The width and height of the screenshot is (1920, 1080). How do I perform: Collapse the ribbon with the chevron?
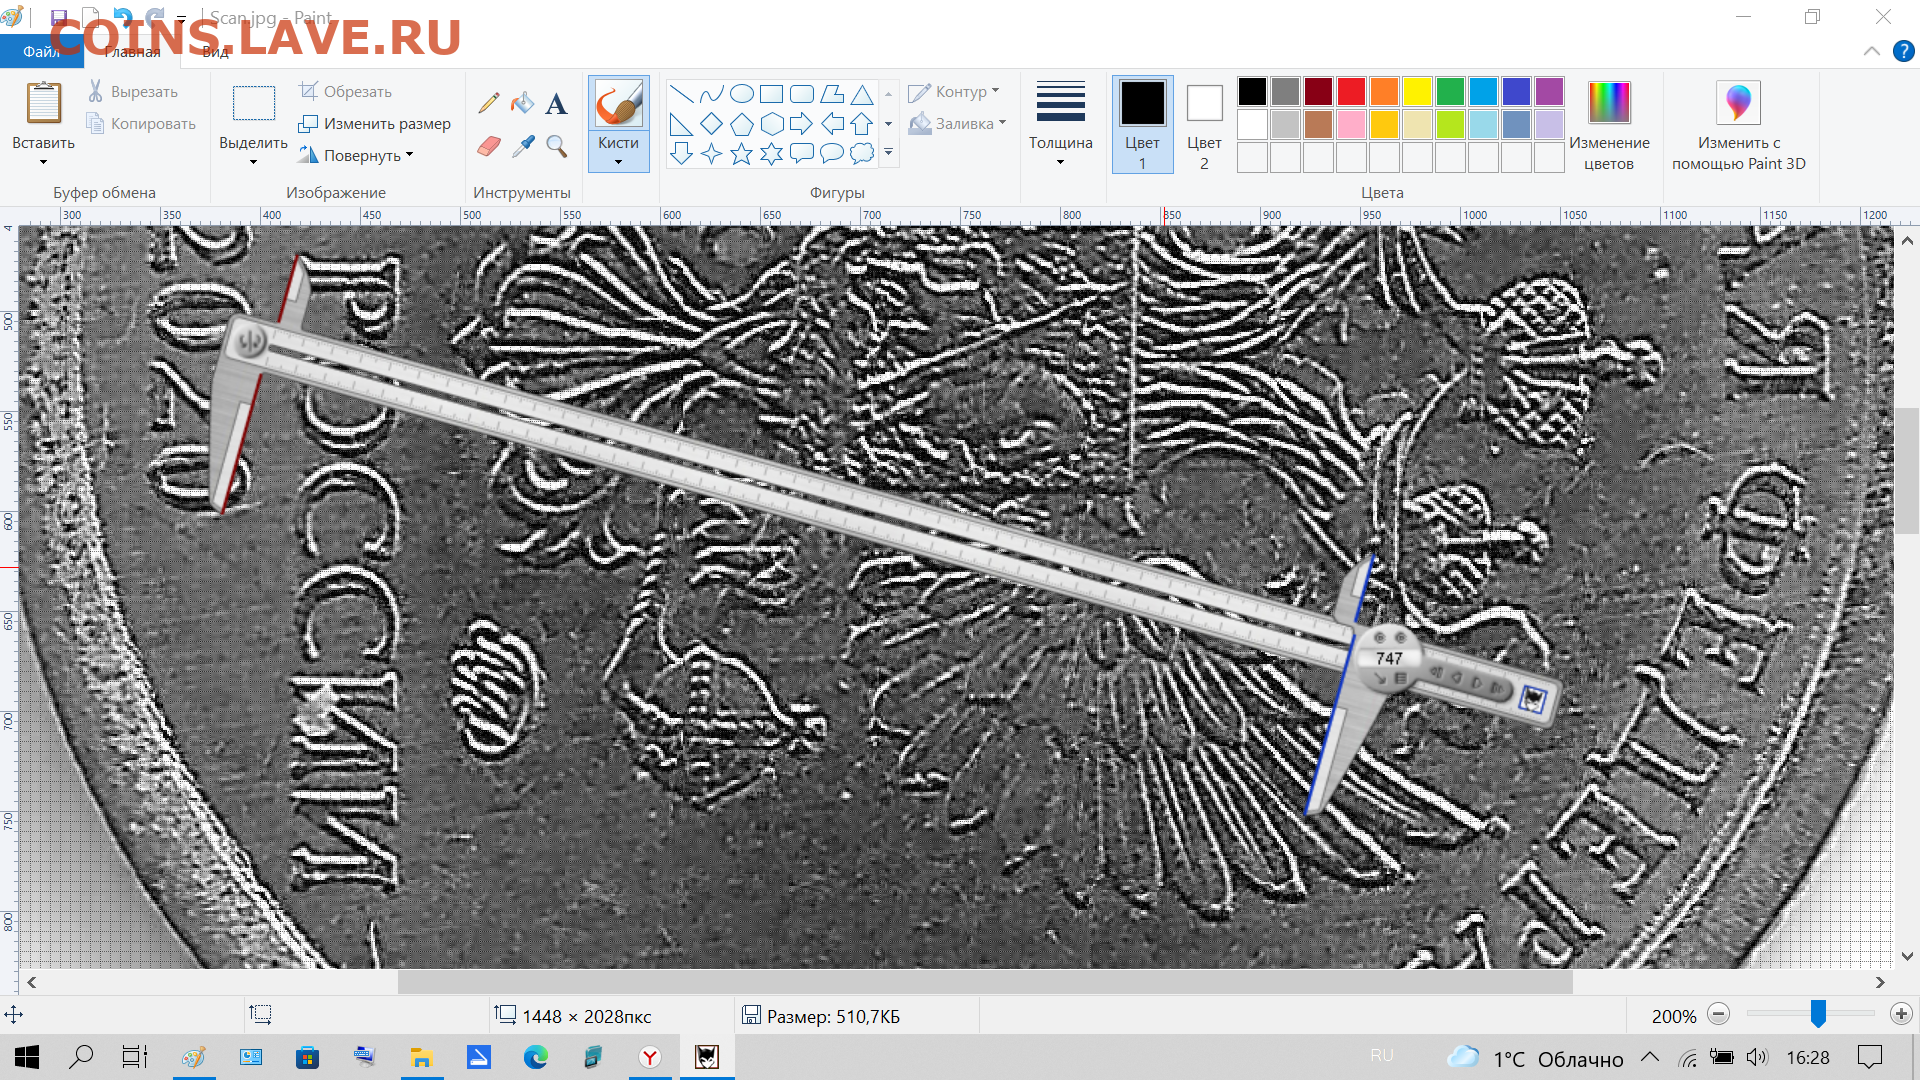[x=1871, y=51]
